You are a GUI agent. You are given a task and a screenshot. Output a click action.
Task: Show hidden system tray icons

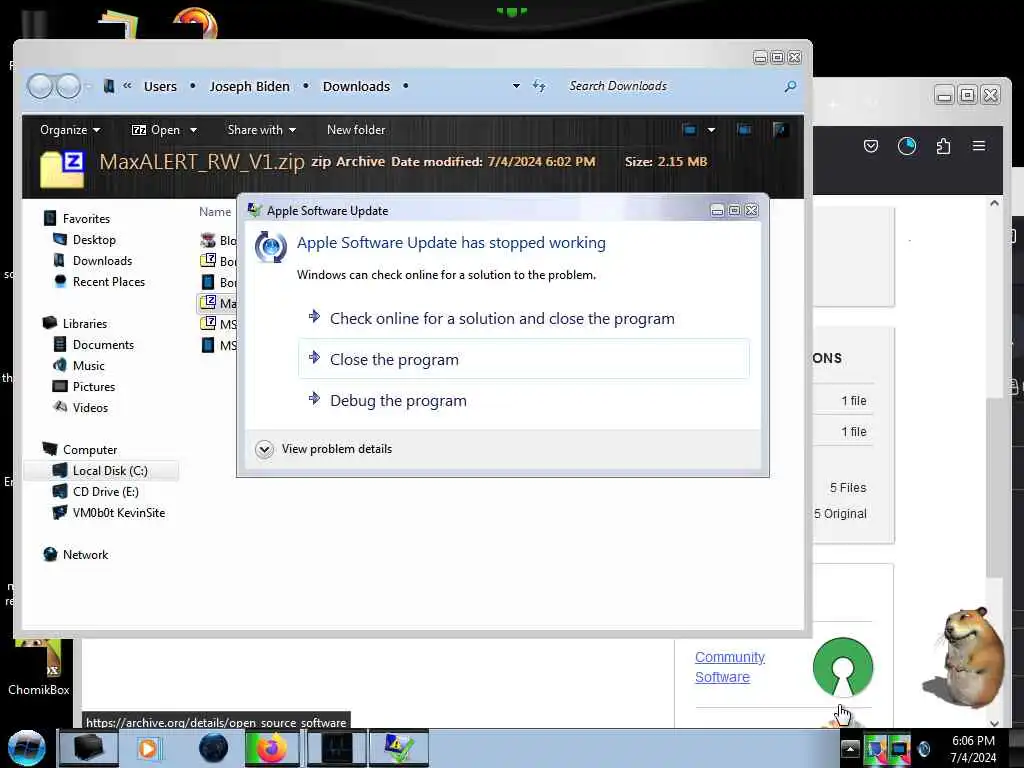(850, 748)
